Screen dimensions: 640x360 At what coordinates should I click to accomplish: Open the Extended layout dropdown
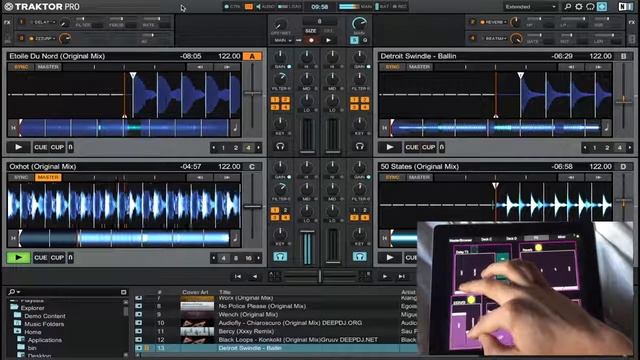530,7
